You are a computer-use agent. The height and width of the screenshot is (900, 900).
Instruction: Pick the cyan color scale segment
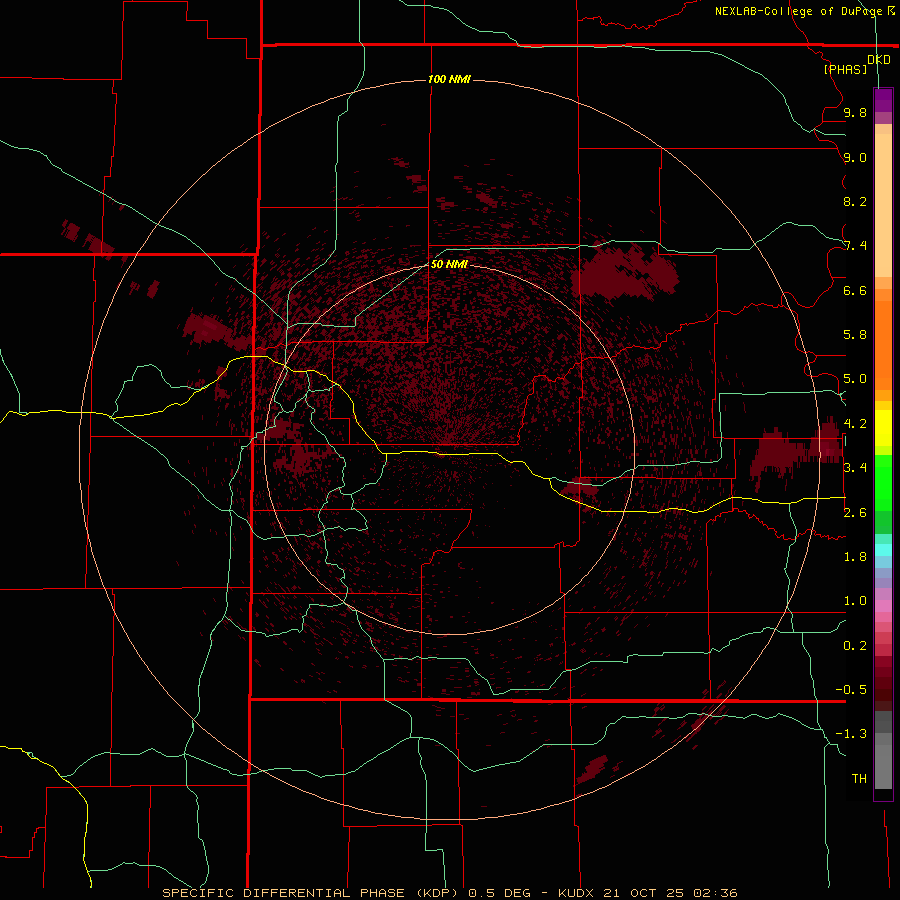(883, 550)
